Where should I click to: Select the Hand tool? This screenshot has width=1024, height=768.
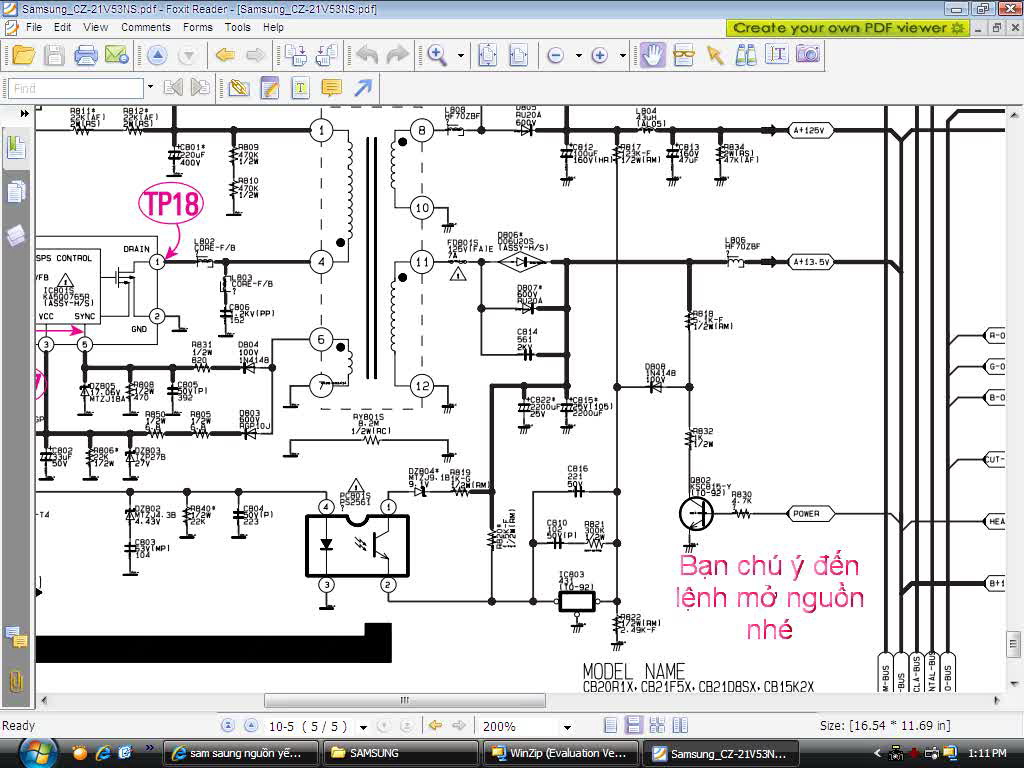pos(653,55)
